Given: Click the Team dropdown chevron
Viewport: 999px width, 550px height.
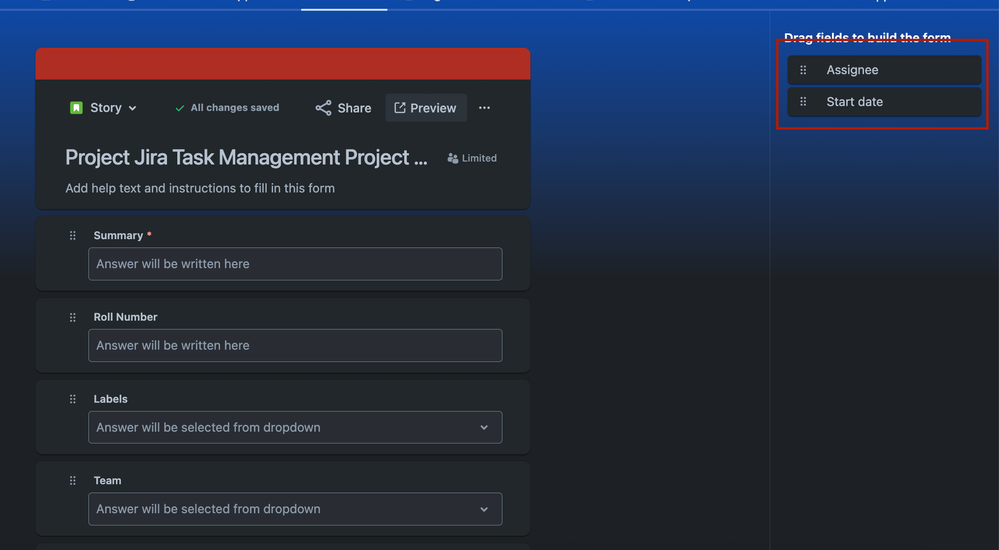Looking at the screenshot, I should point(484,509).
